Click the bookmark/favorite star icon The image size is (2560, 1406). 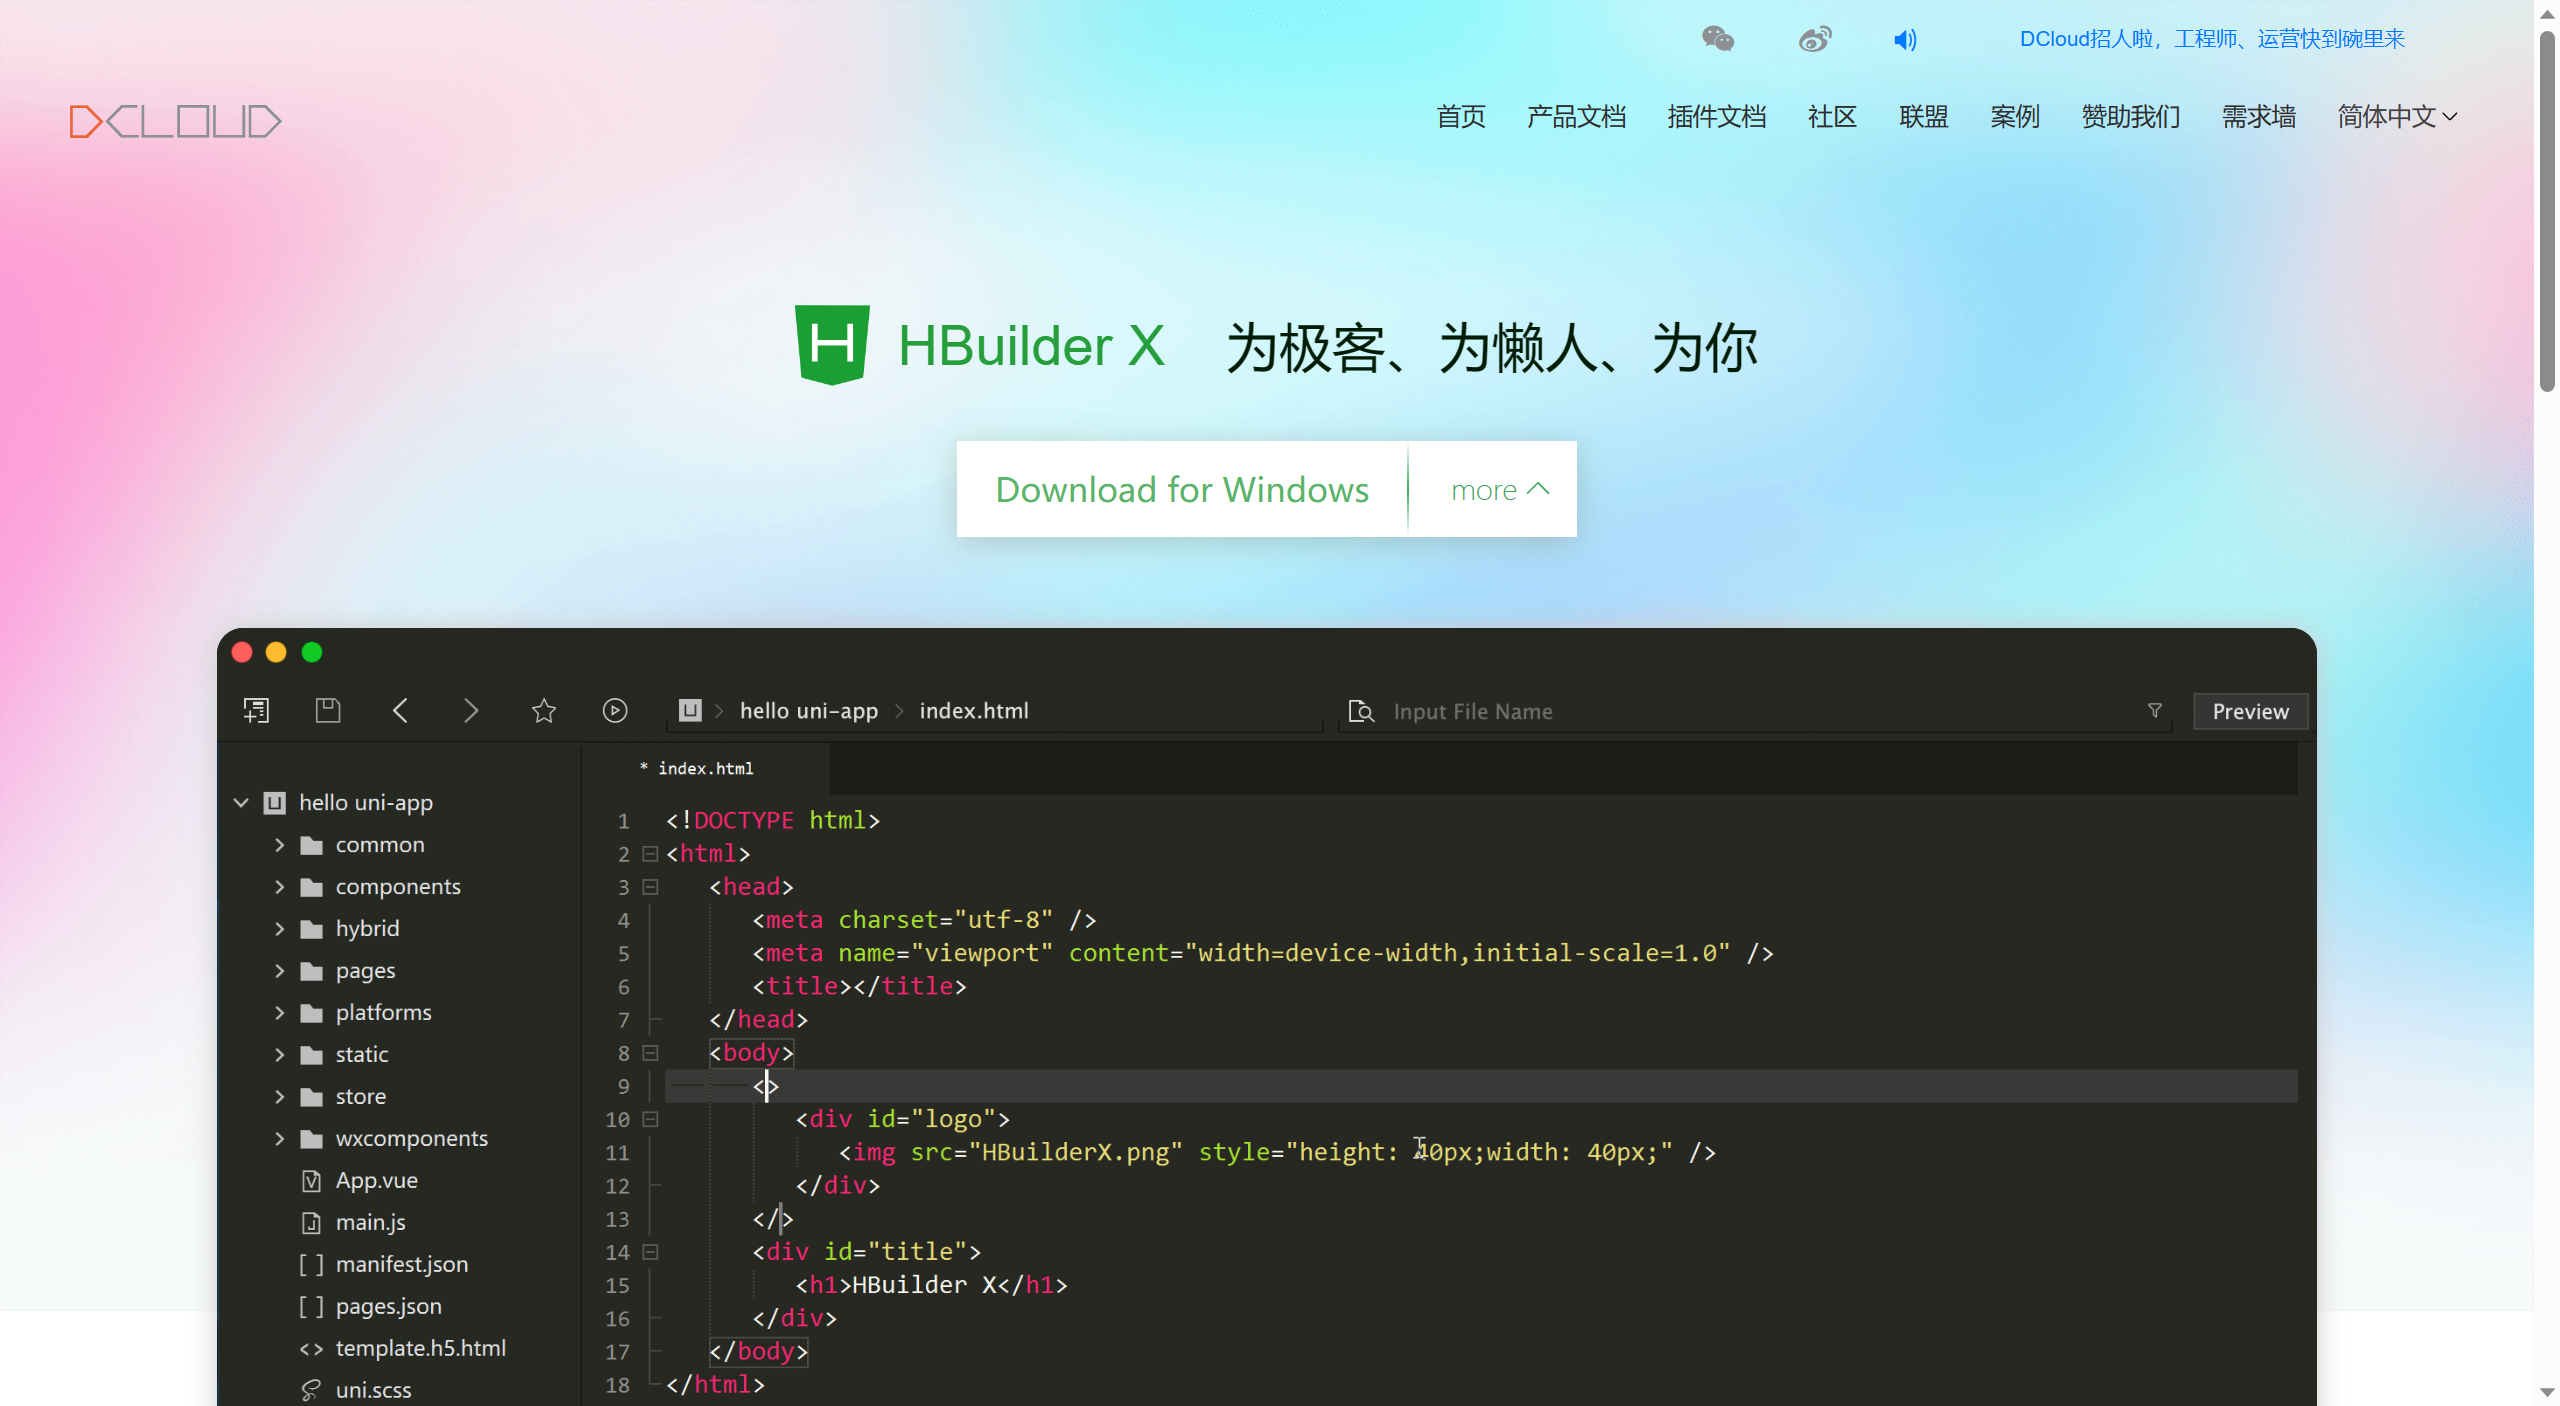tap(544, 710)
